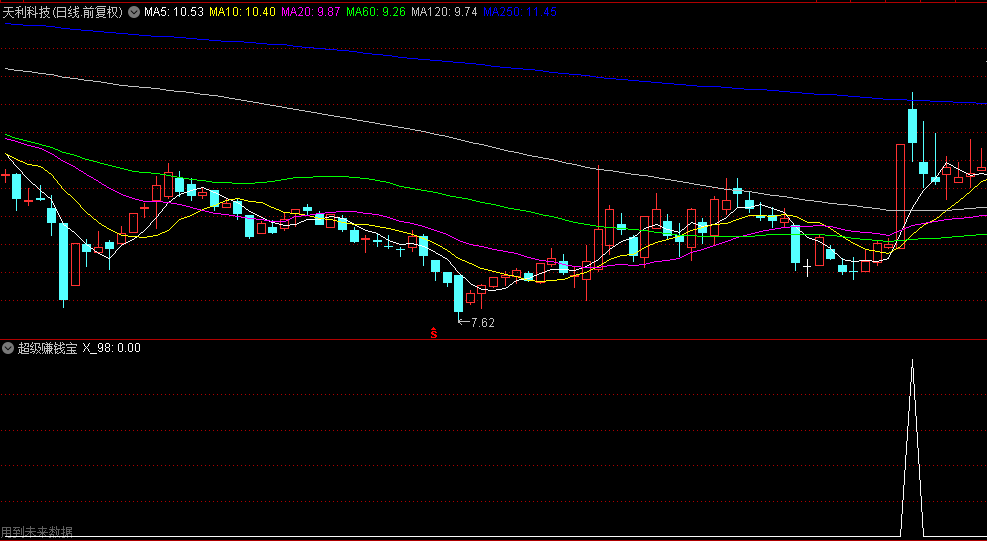Select the MA10: 10.40 label
This screenshot has height=541, width=987.
[242, 11]
